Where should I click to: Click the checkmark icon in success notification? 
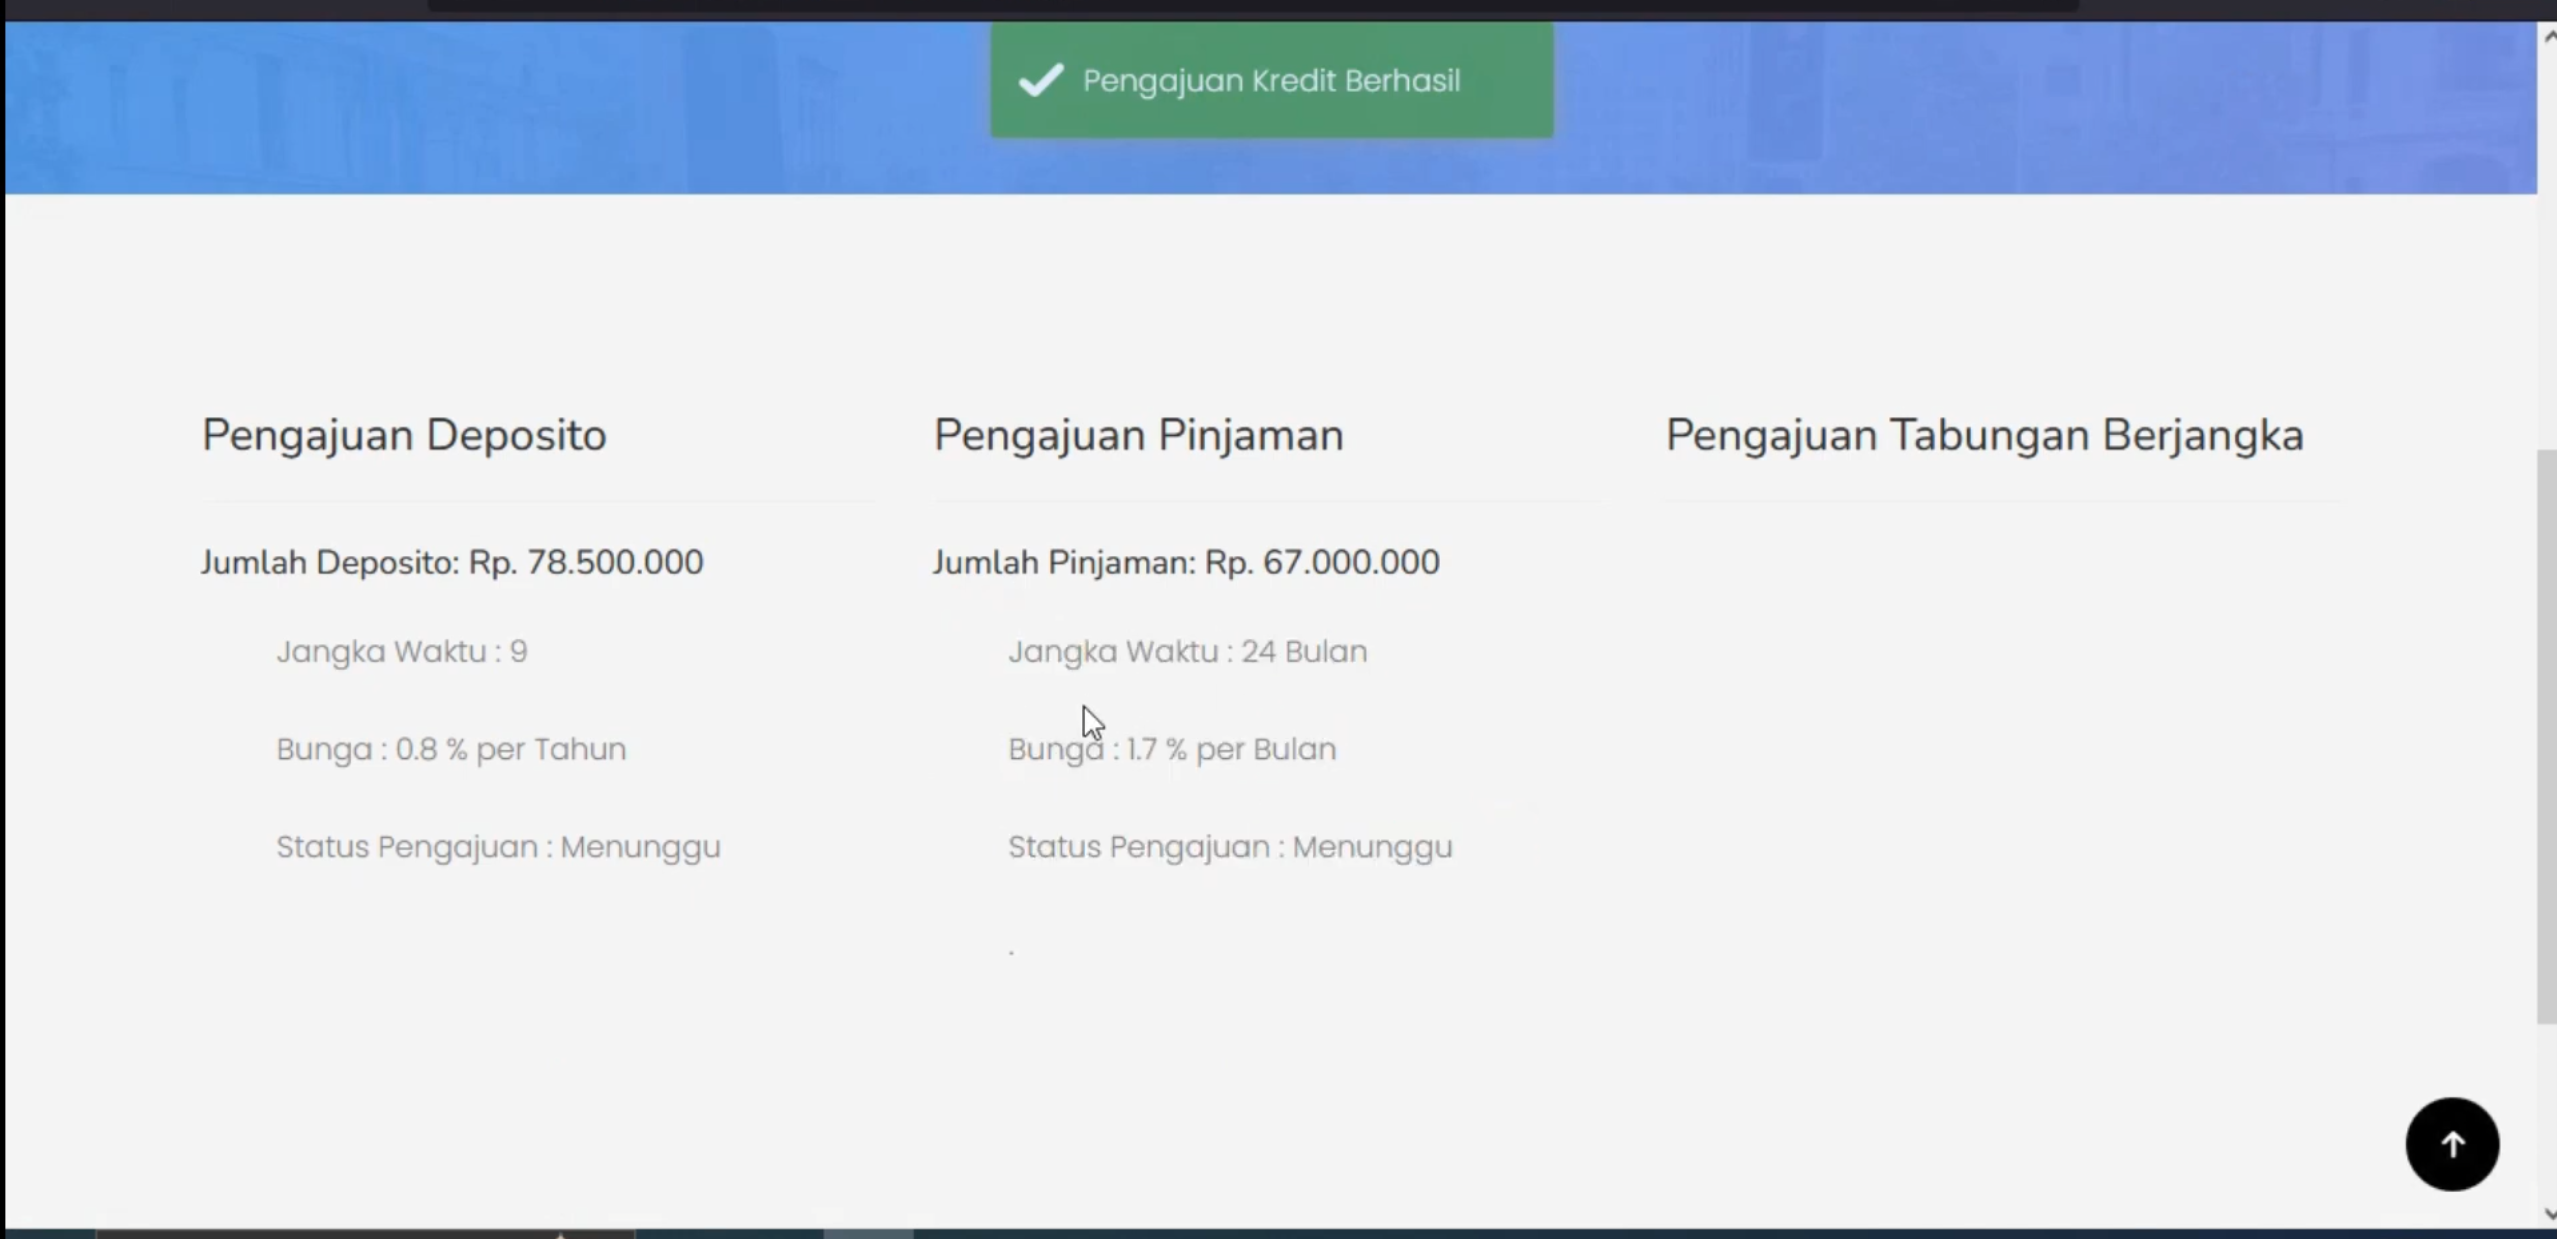tap(1040, 80)
